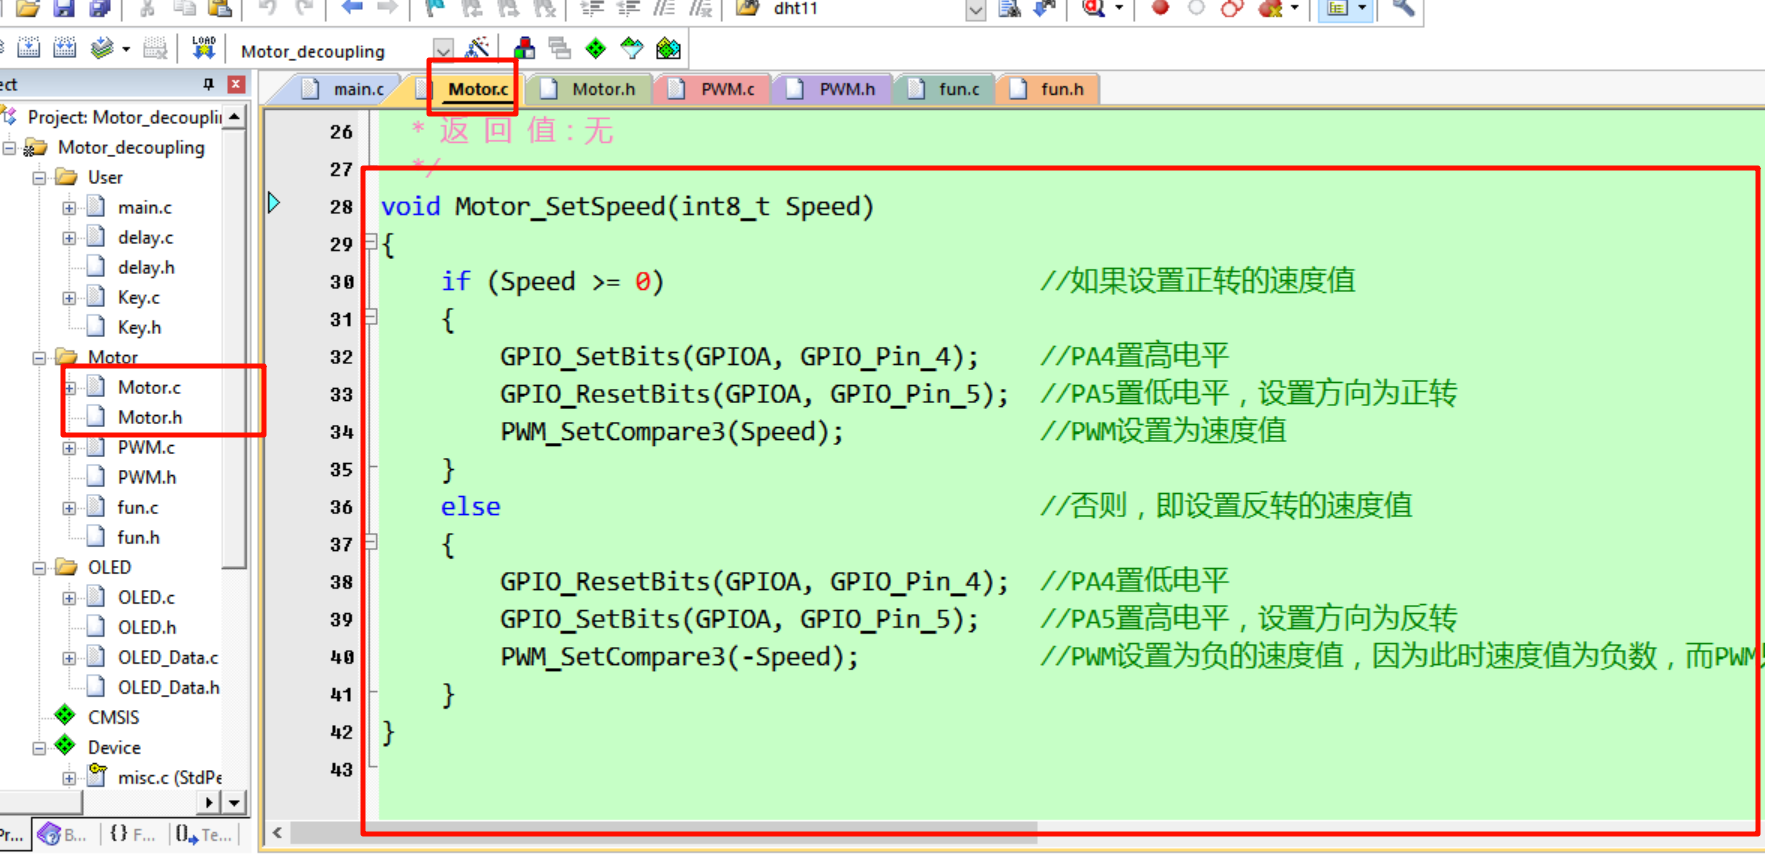Open the Functions tab at bottom
The width and height of the screenshot is (1765, 856).
pos(131,834)
